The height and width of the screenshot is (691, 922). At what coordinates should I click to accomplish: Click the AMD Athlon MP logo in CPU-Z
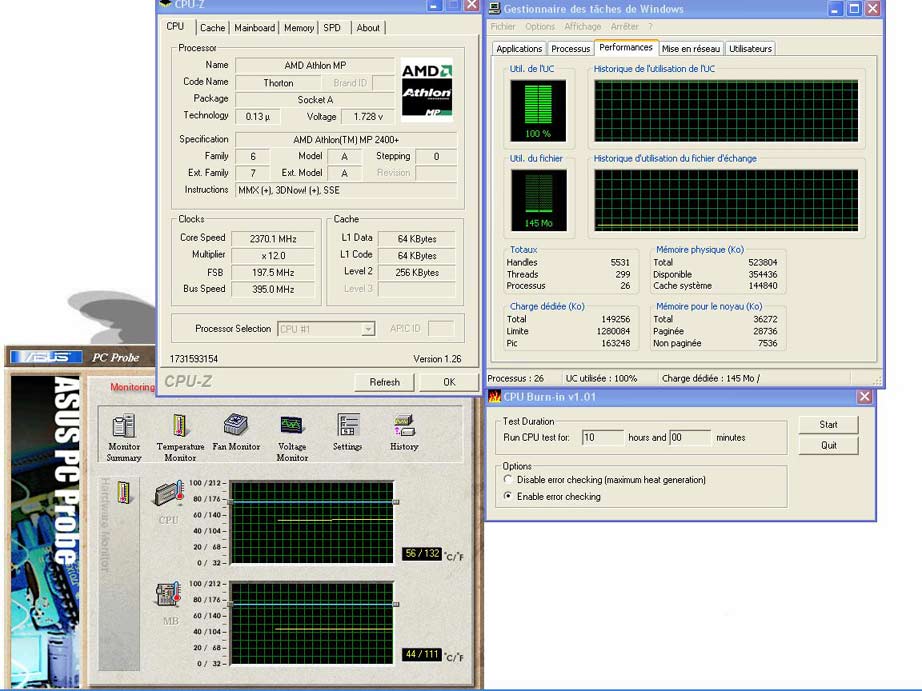point(427,89)
